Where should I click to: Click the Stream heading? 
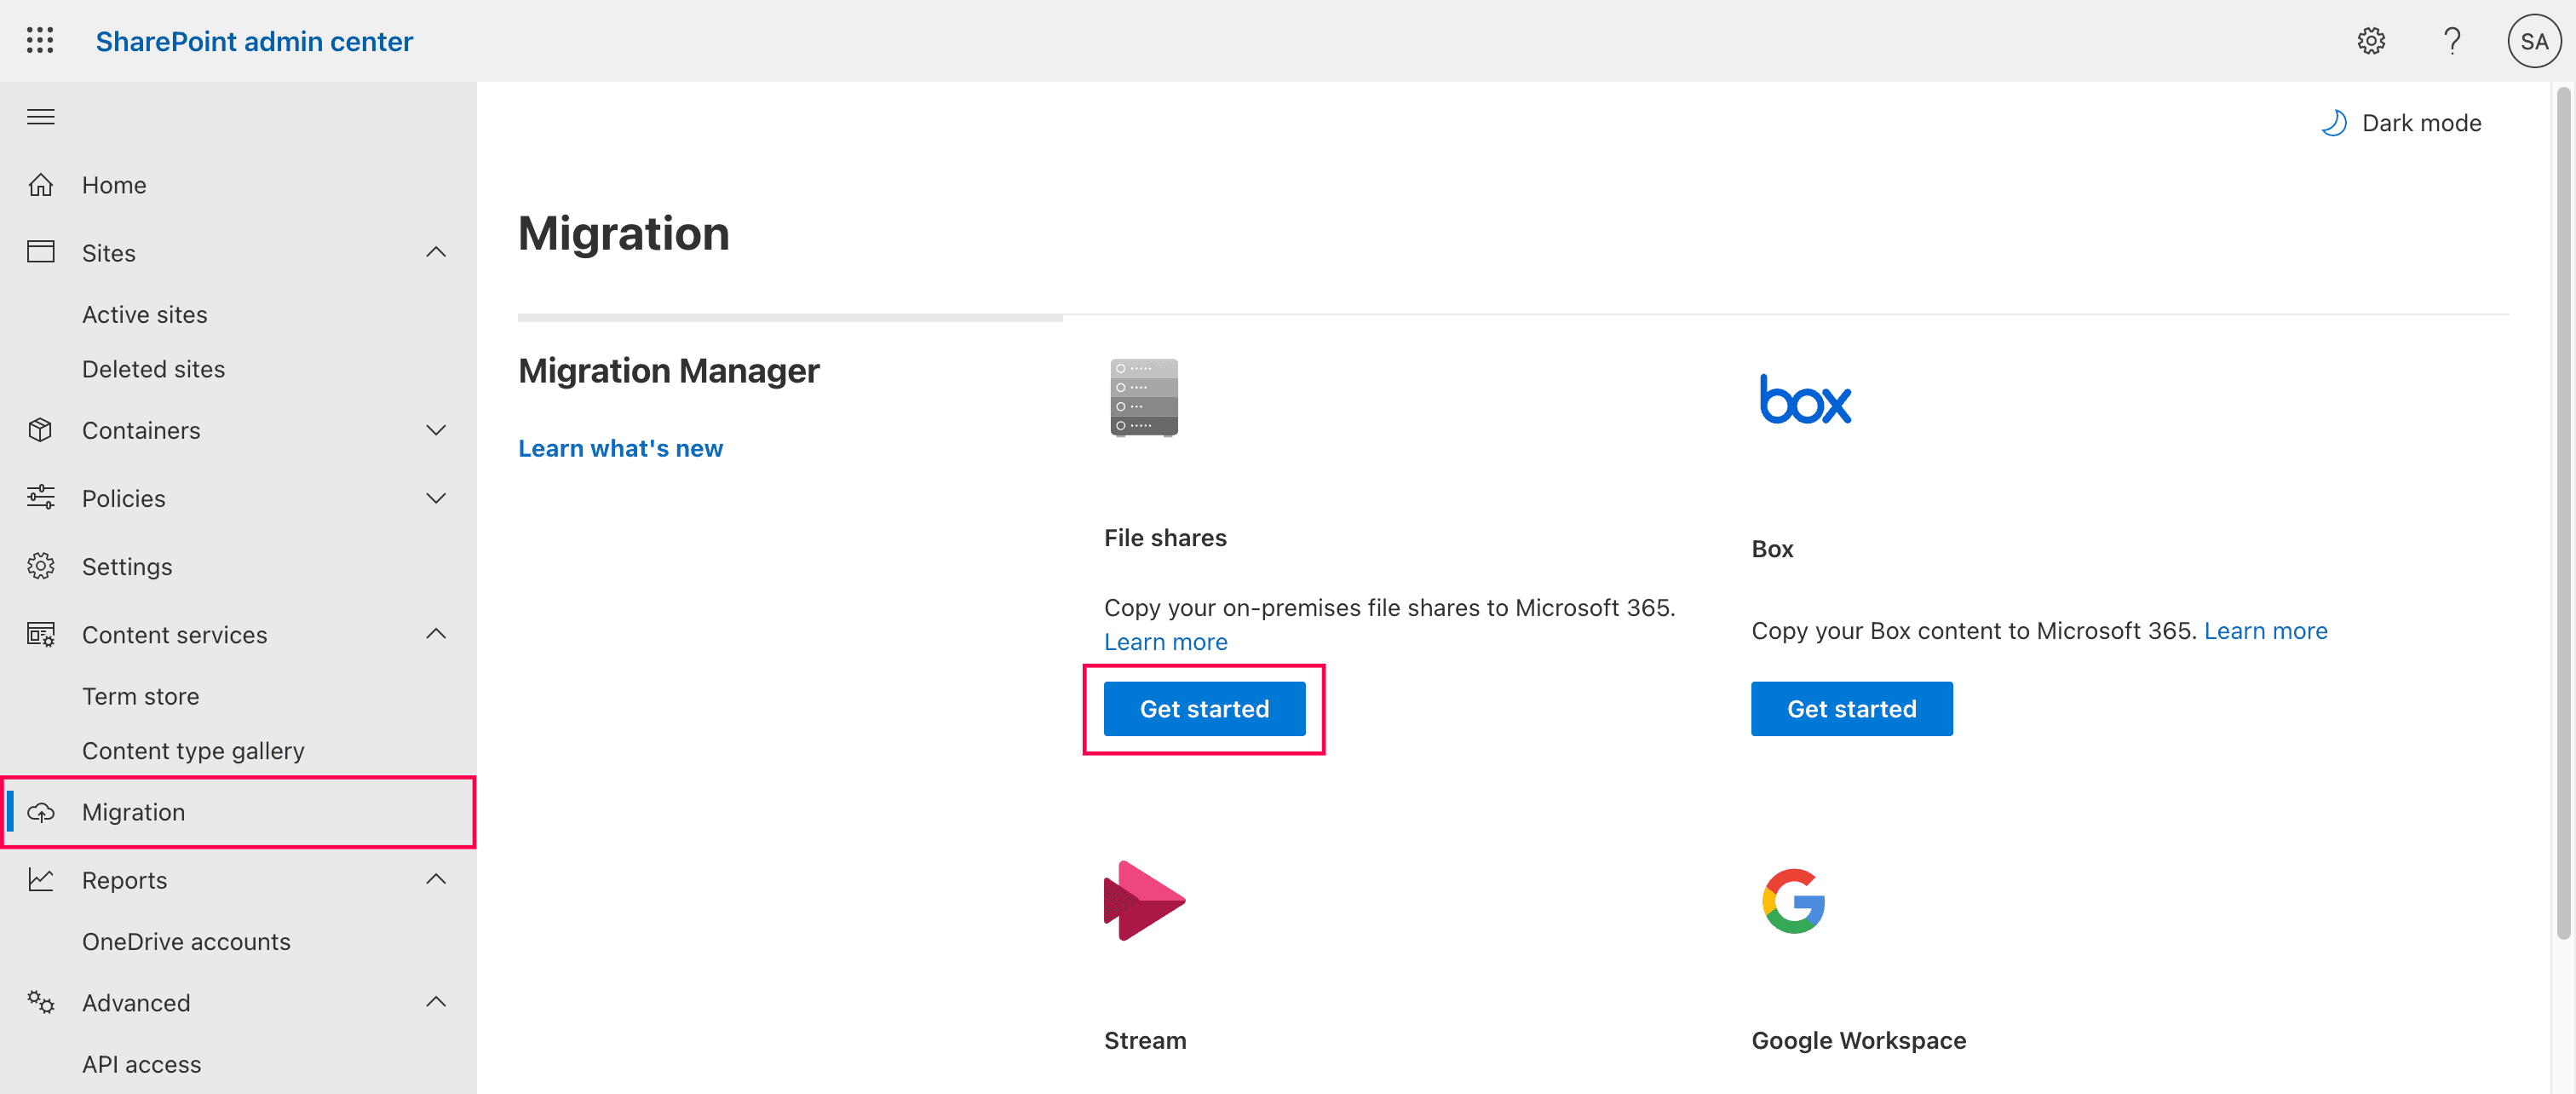point(1145,1040)
